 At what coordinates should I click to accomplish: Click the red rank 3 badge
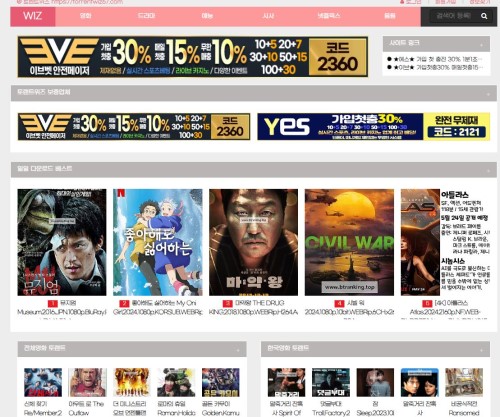[227, 303]
